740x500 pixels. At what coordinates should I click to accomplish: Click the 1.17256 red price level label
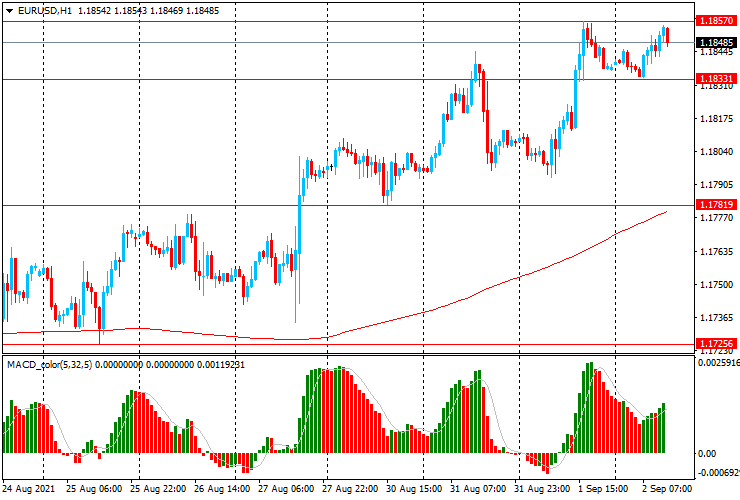pos(716,343)
